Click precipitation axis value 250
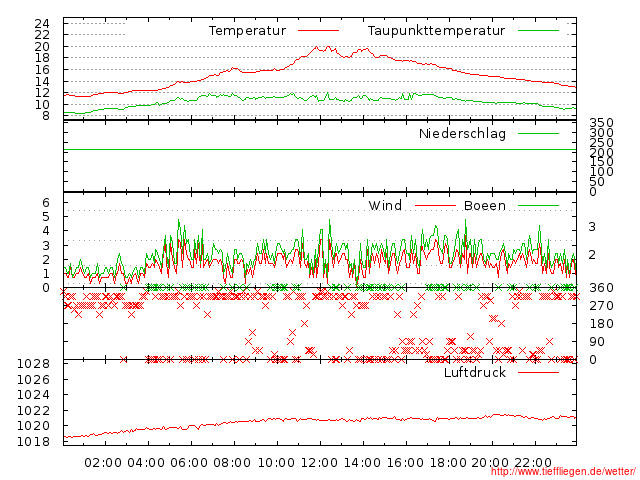This screenshot has height=480, width=640. point(602,142)
